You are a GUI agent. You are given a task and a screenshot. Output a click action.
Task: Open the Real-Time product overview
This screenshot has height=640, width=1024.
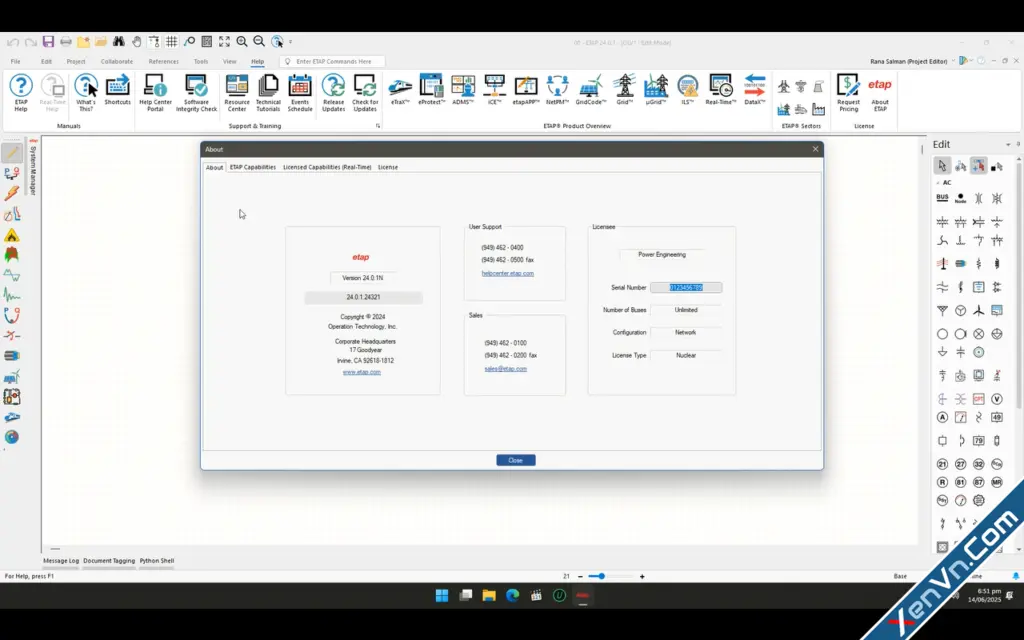pyautogui.click(x=720, y=90)
